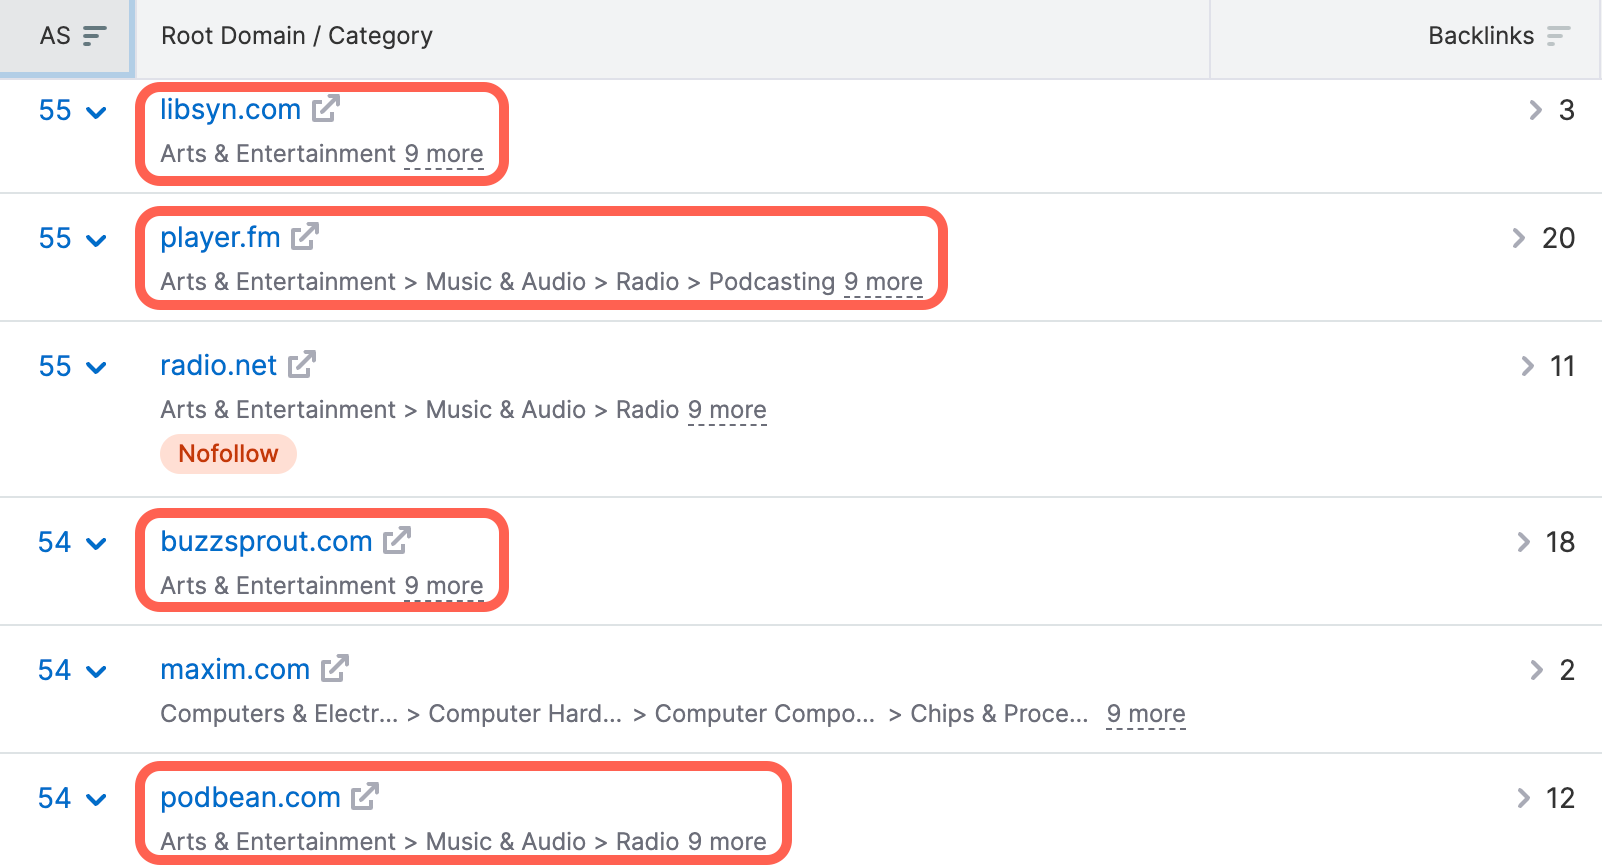This screenshot has width=1602, height=868.
Task: Open the podbean.com domain link
Action: coord(251,797)
